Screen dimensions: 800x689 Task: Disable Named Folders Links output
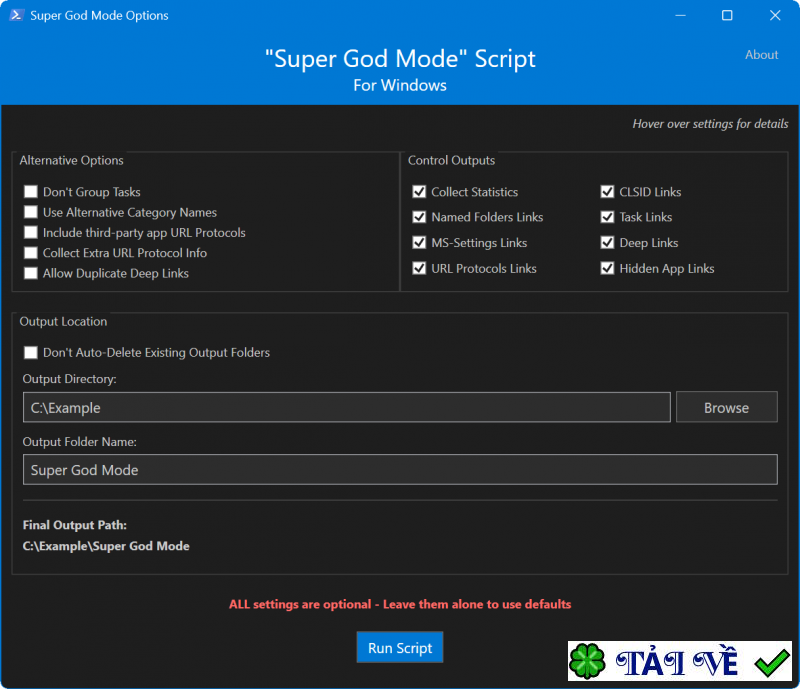tap(420, 217)
